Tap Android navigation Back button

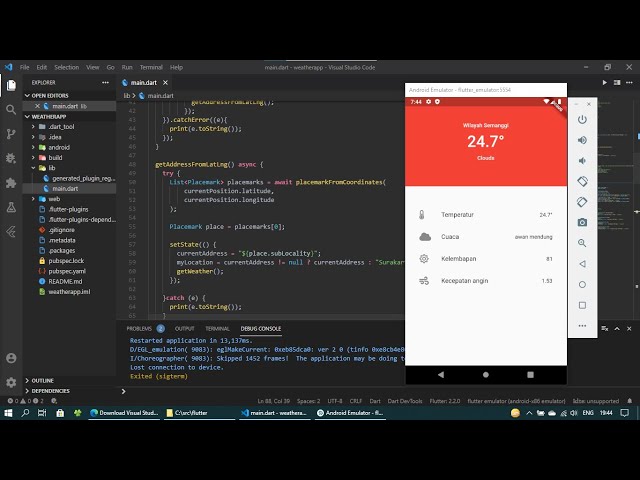pyautogui.click(x=441, y=375)
